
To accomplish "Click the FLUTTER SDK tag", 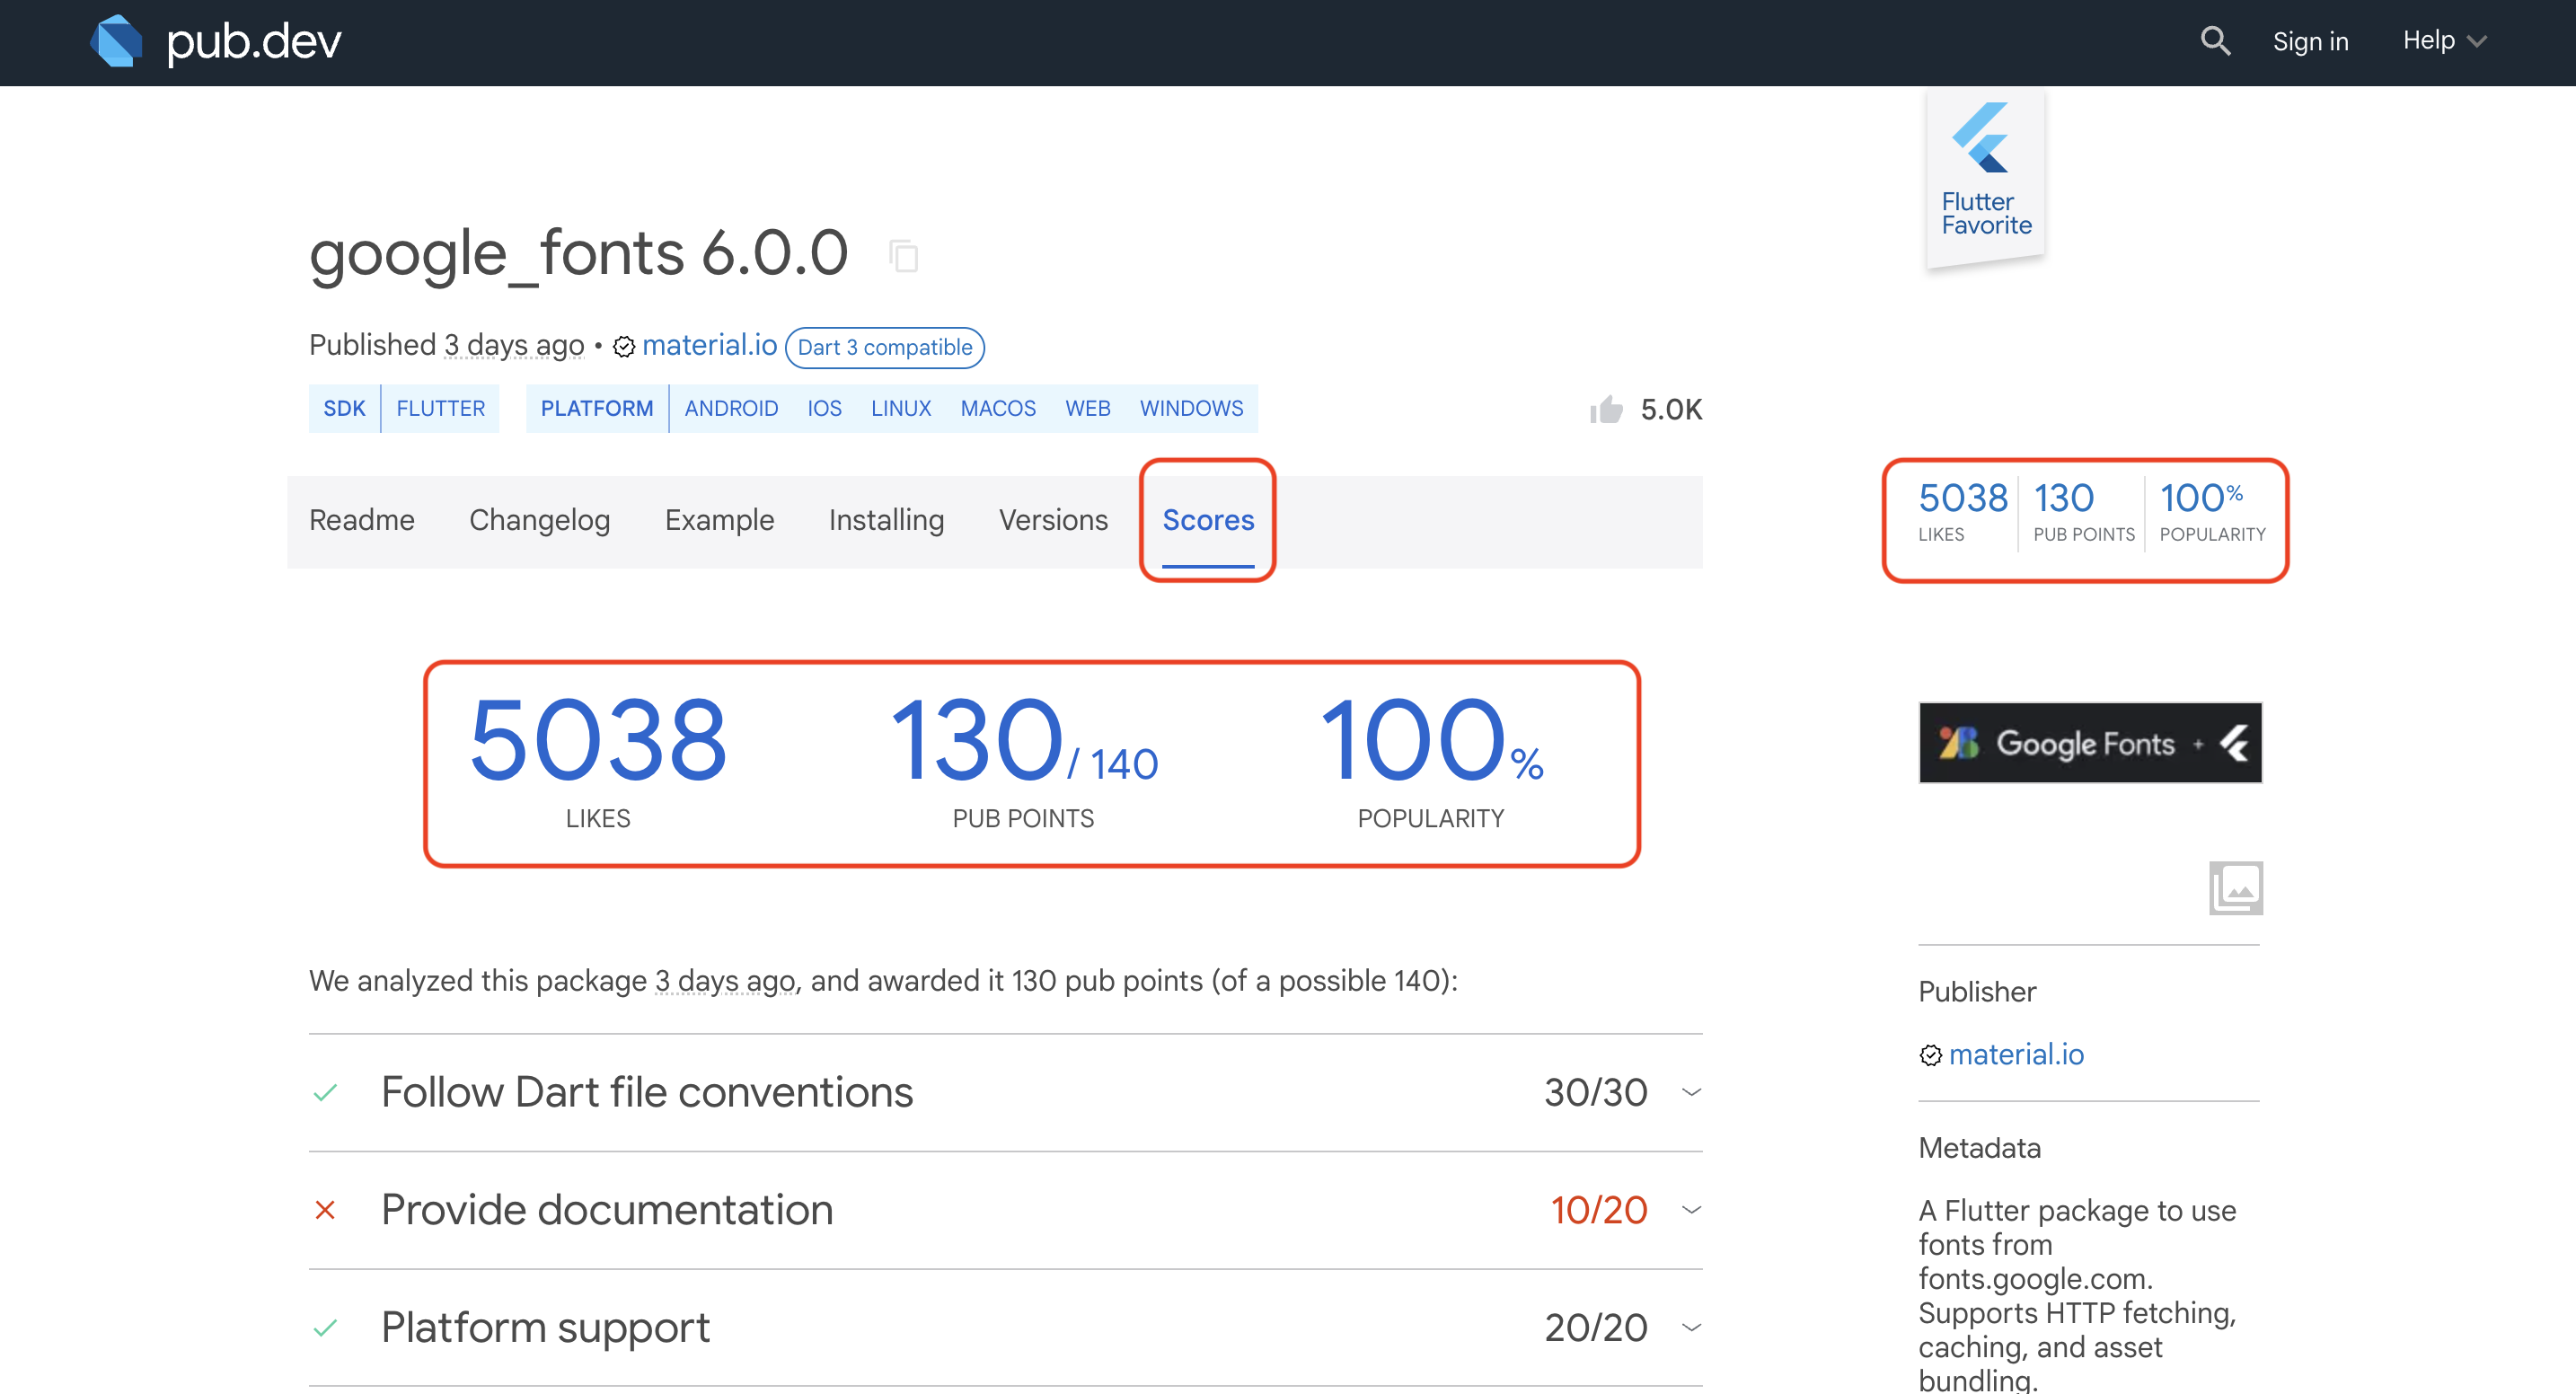I will pos(440,408).
